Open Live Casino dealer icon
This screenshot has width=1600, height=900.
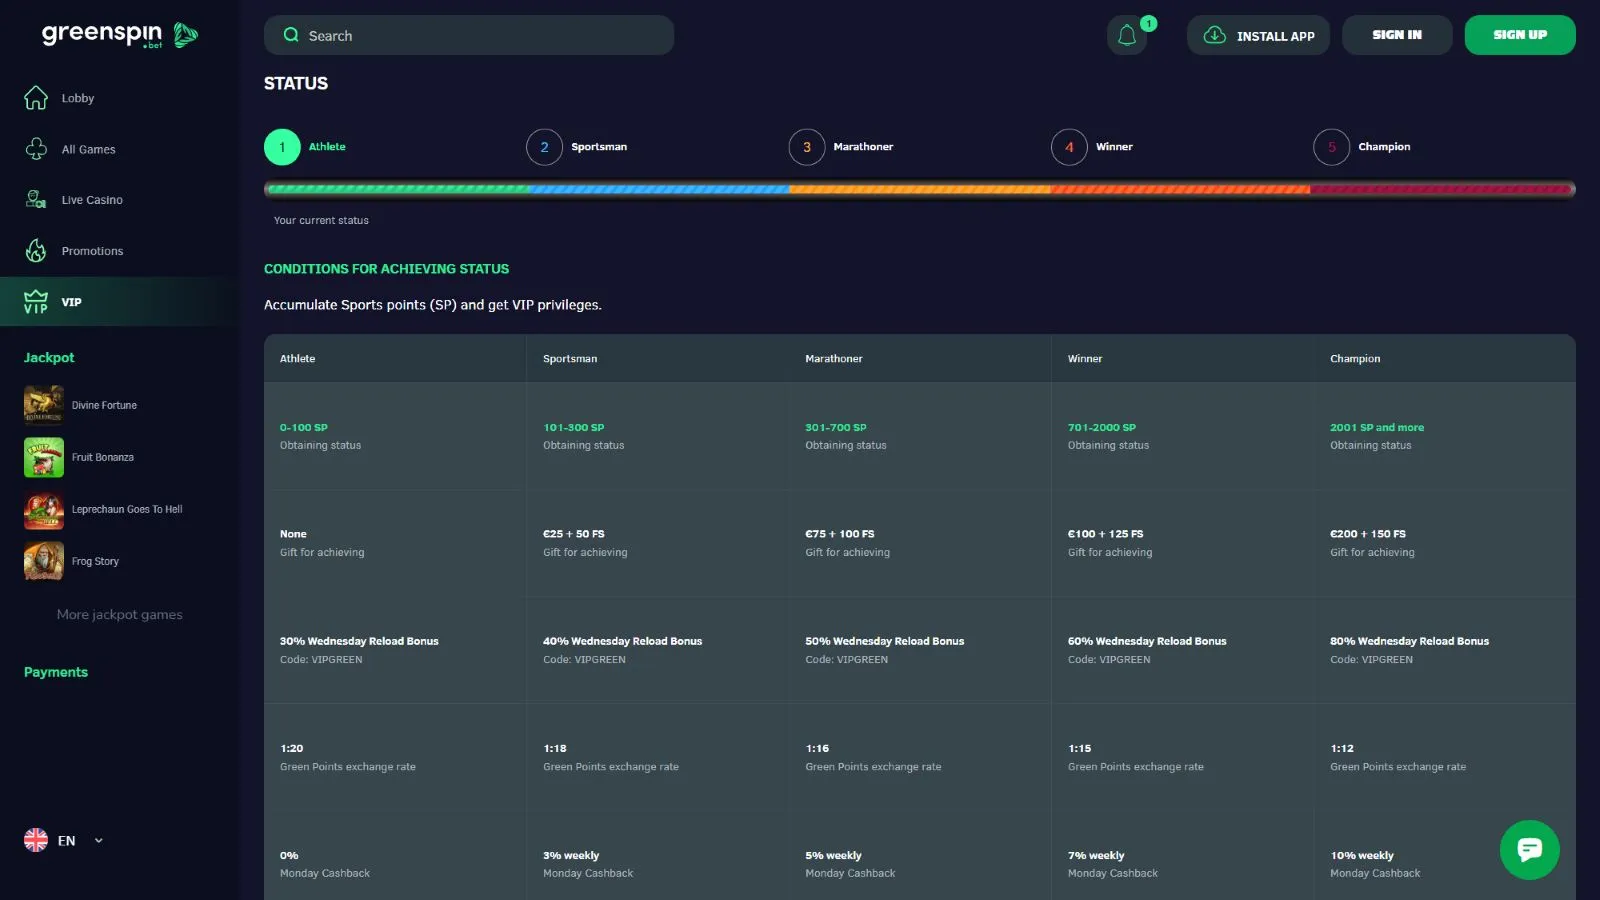coord(36,200)
